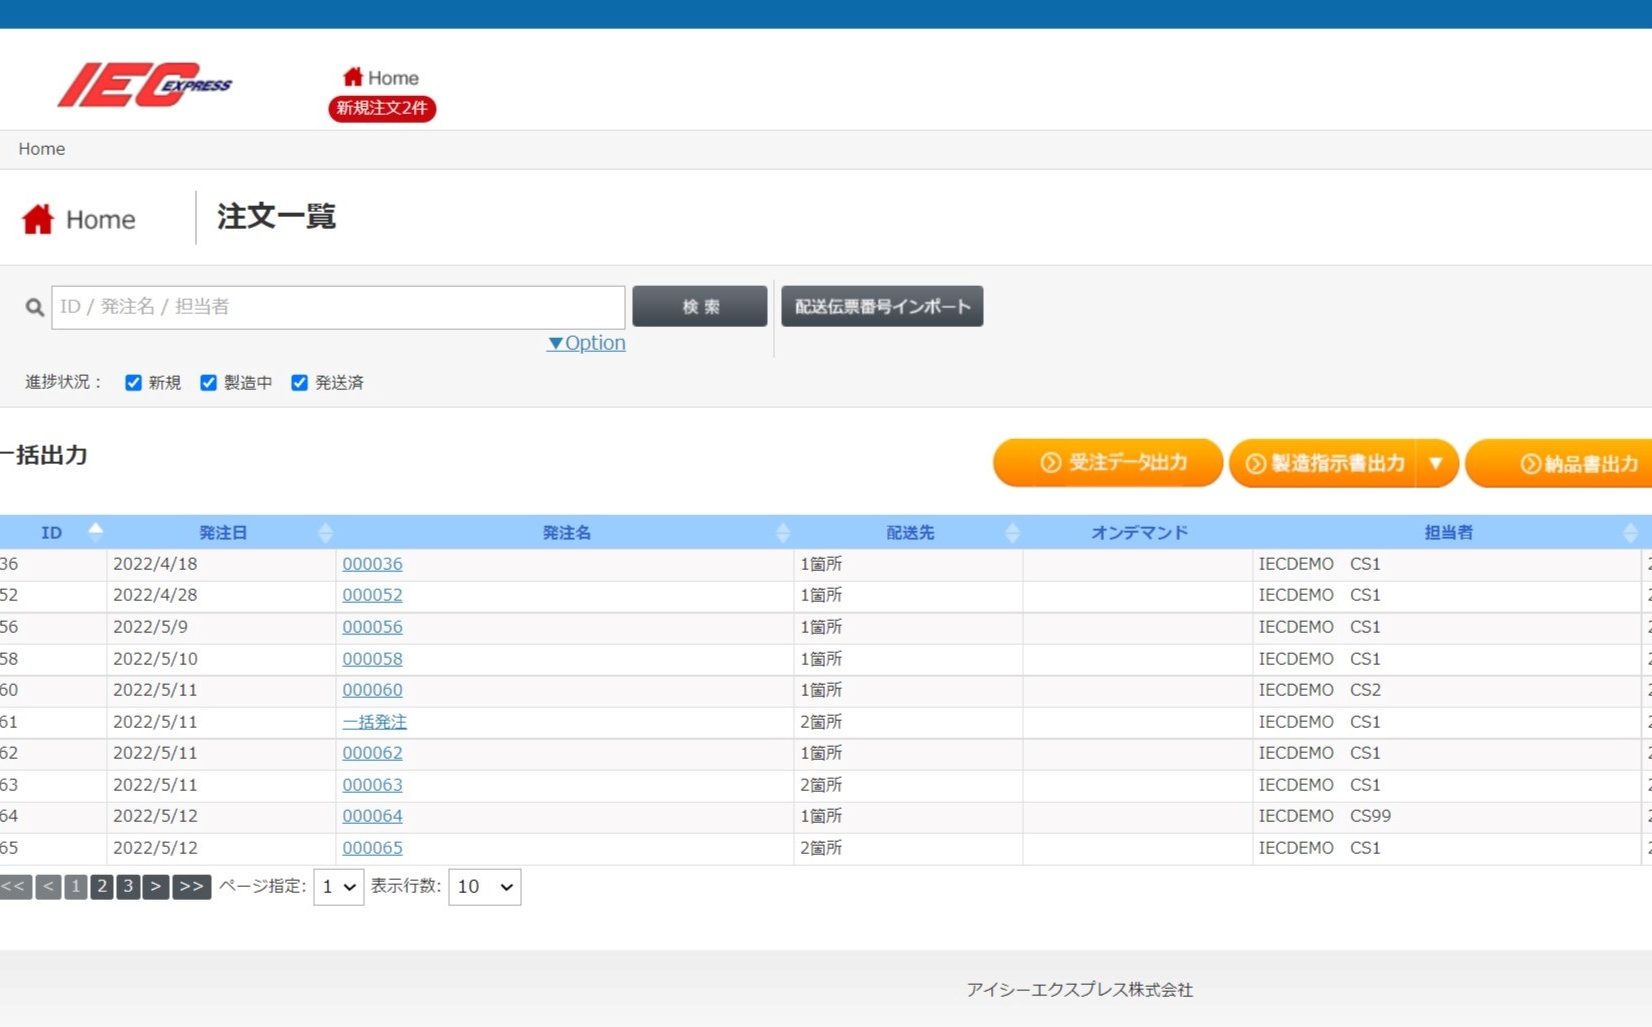Viewport: 1652px width, 1027px height.
Task: Click 配送伝票番号インポート button
Action: 882,306
